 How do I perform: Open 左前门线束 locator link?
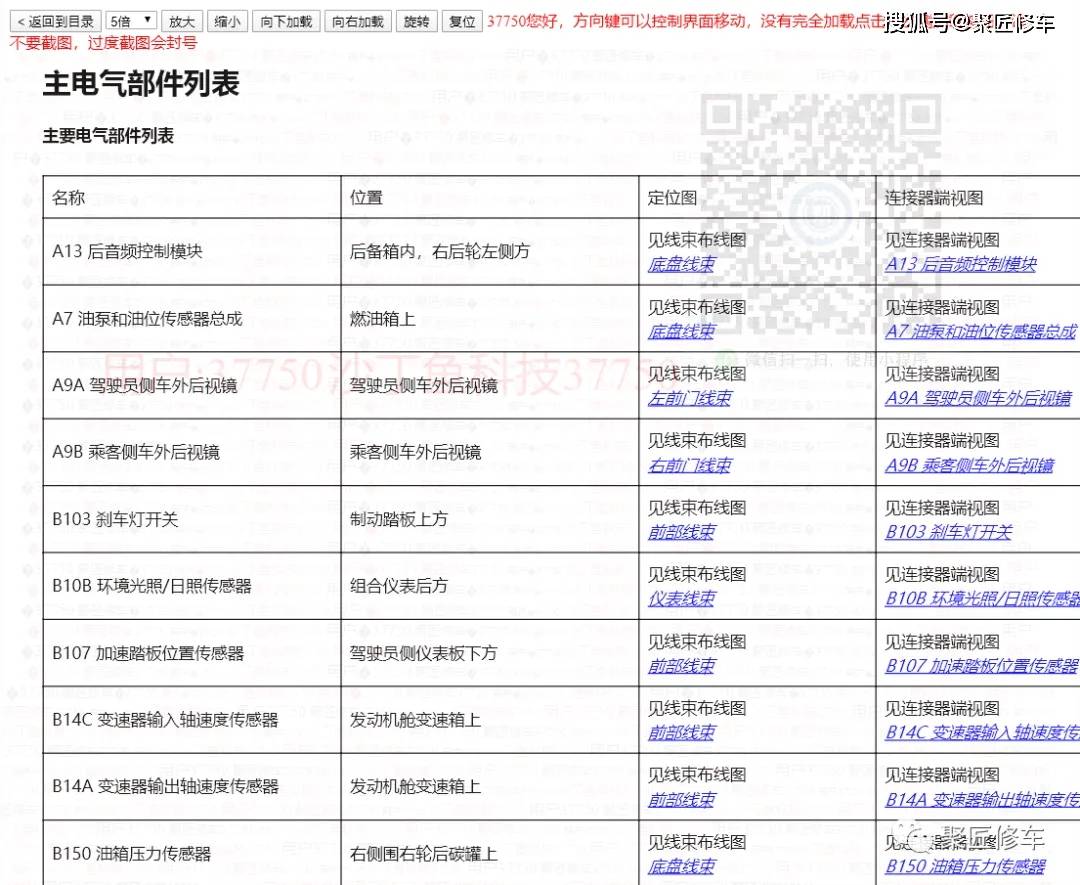(689, 399)
